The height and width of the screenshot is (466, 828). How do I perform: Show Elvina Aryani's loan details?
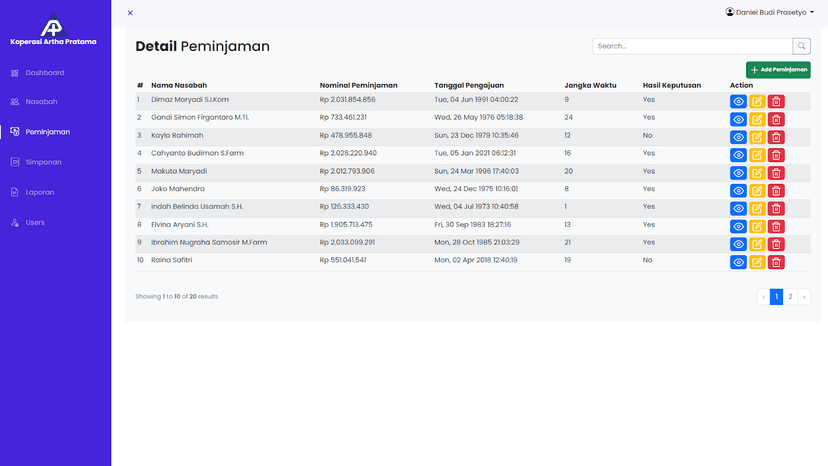[x=739, y=226]
